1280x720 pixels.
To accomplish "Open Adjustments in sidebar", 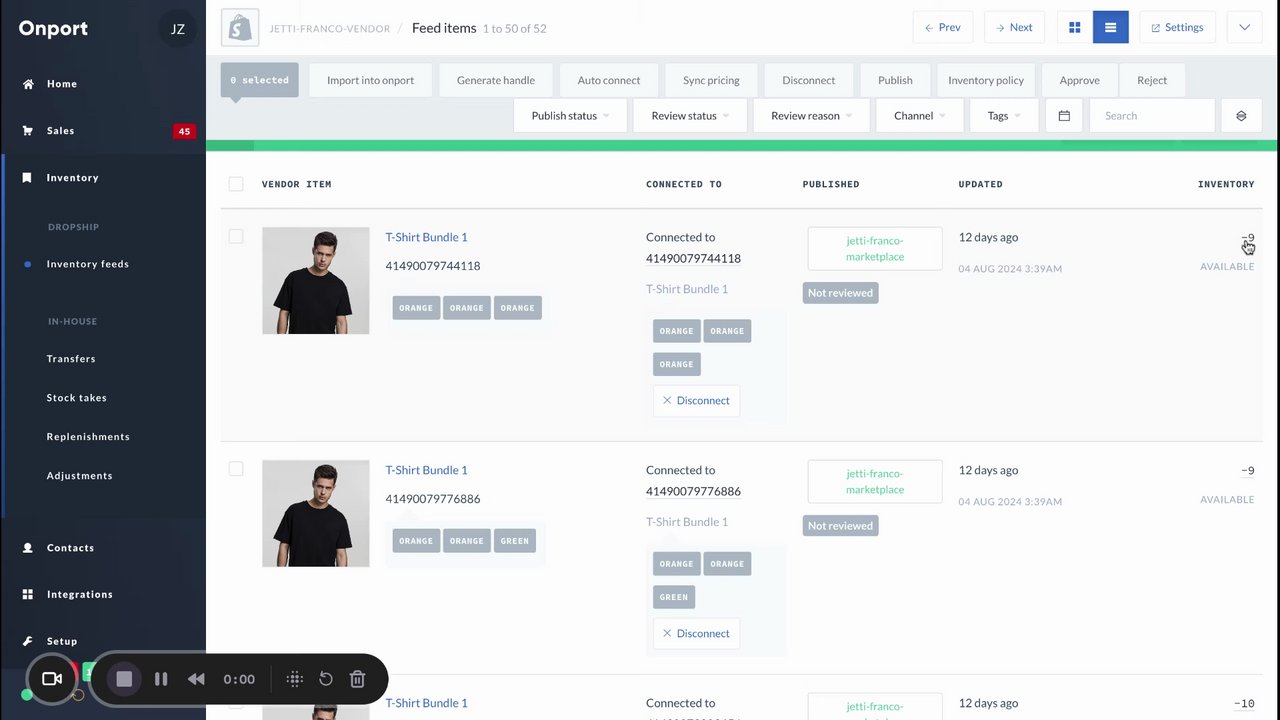I will [x=79, y=476].
